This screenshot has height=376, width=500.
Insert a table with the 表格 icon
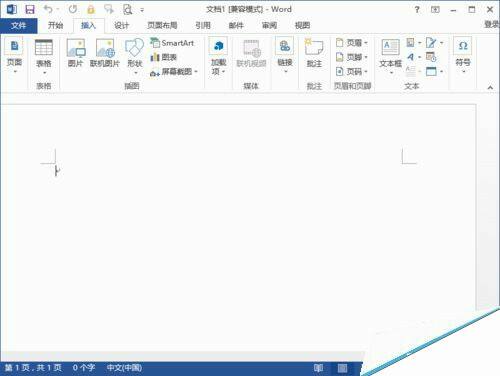pos(44,55)
